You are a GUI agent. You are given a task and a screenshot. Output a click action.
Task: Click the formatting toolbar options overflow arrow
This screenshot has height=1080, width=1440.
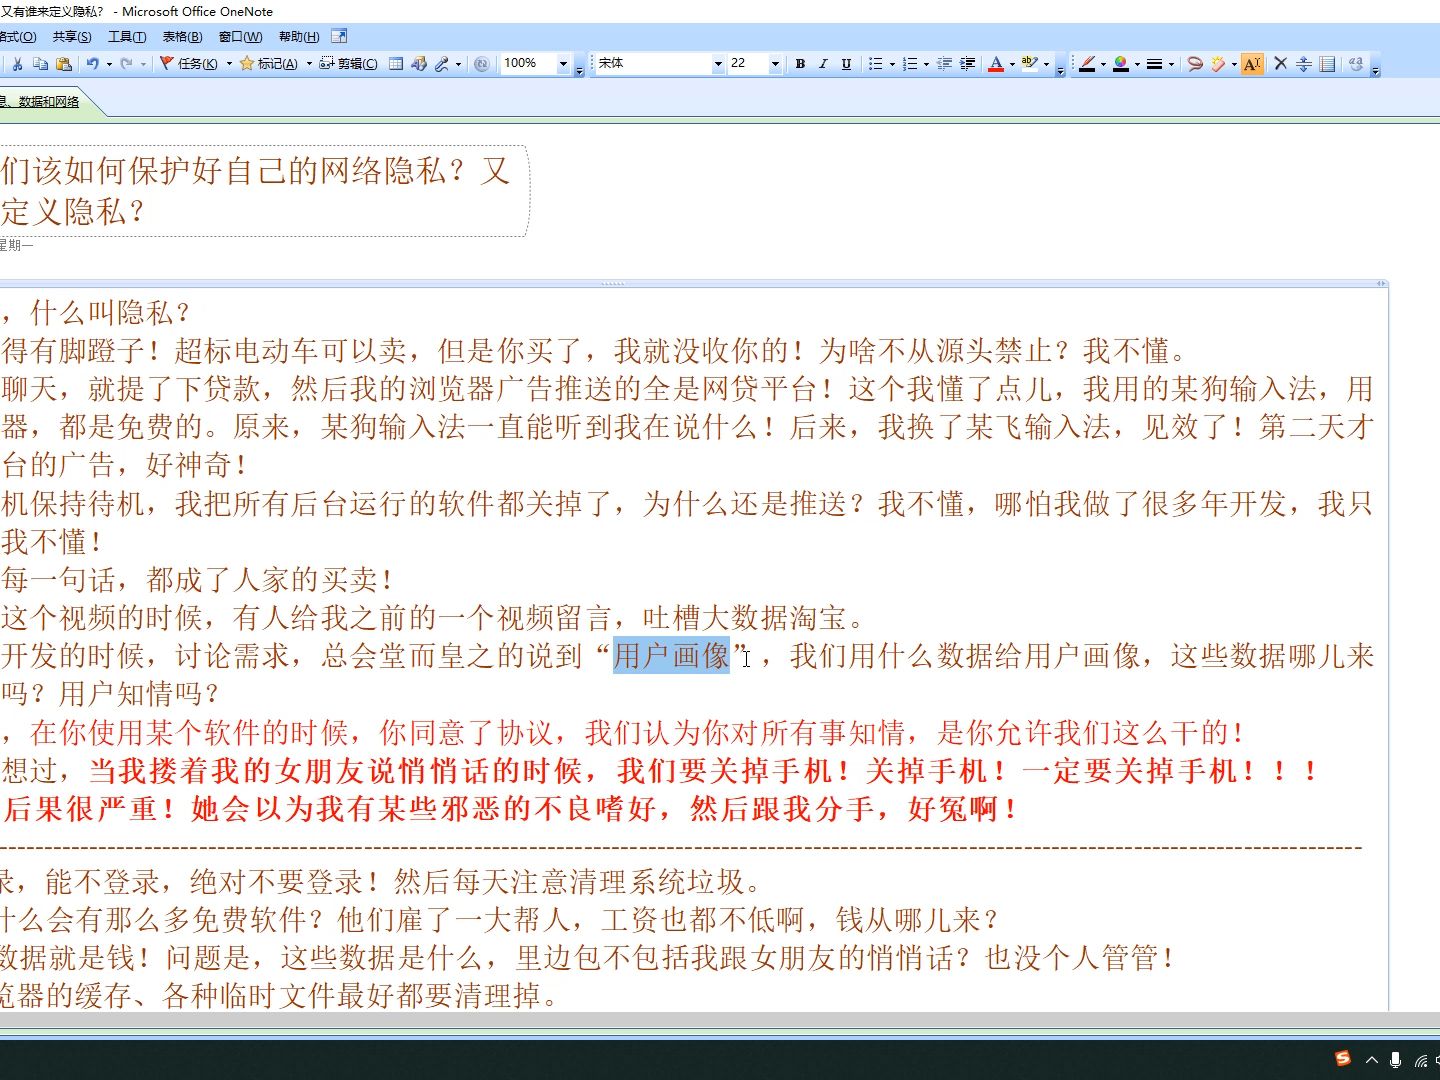pos(1060,65)
